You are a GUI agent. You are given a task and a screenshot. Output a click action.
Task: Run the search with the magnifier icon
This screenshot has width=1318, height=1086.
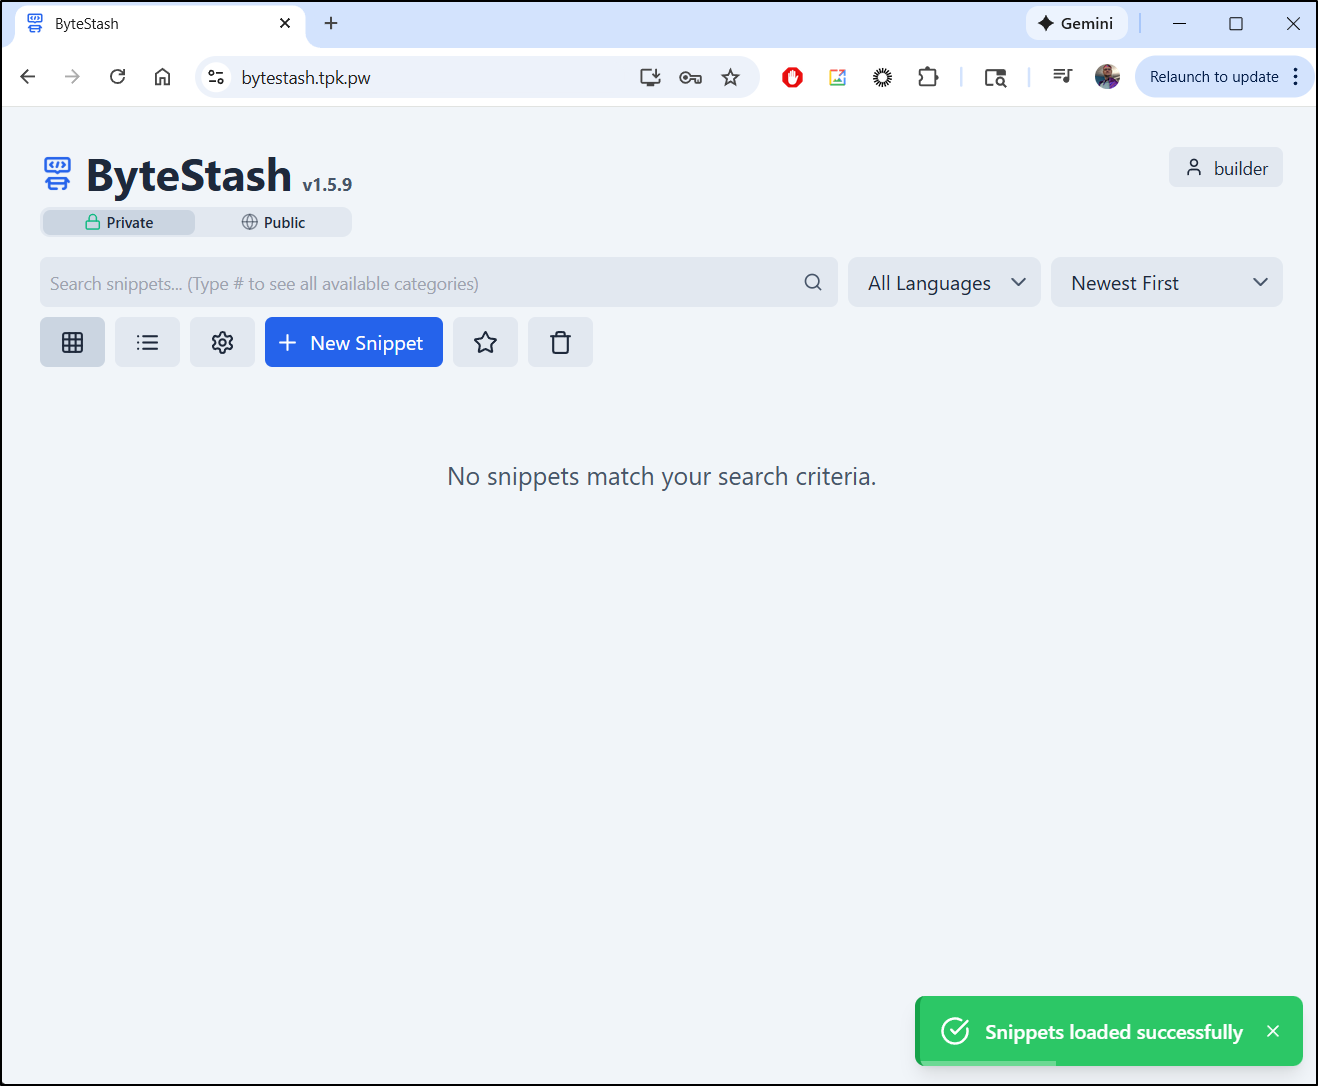point(813,282)
